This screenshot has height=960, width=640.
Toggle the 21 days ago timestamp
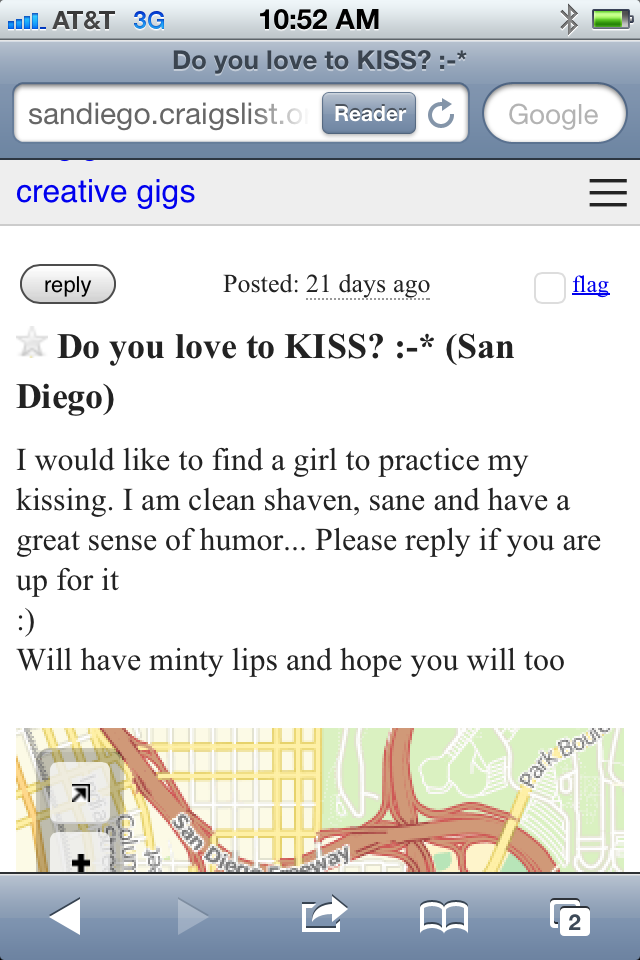tap(367, 285)
